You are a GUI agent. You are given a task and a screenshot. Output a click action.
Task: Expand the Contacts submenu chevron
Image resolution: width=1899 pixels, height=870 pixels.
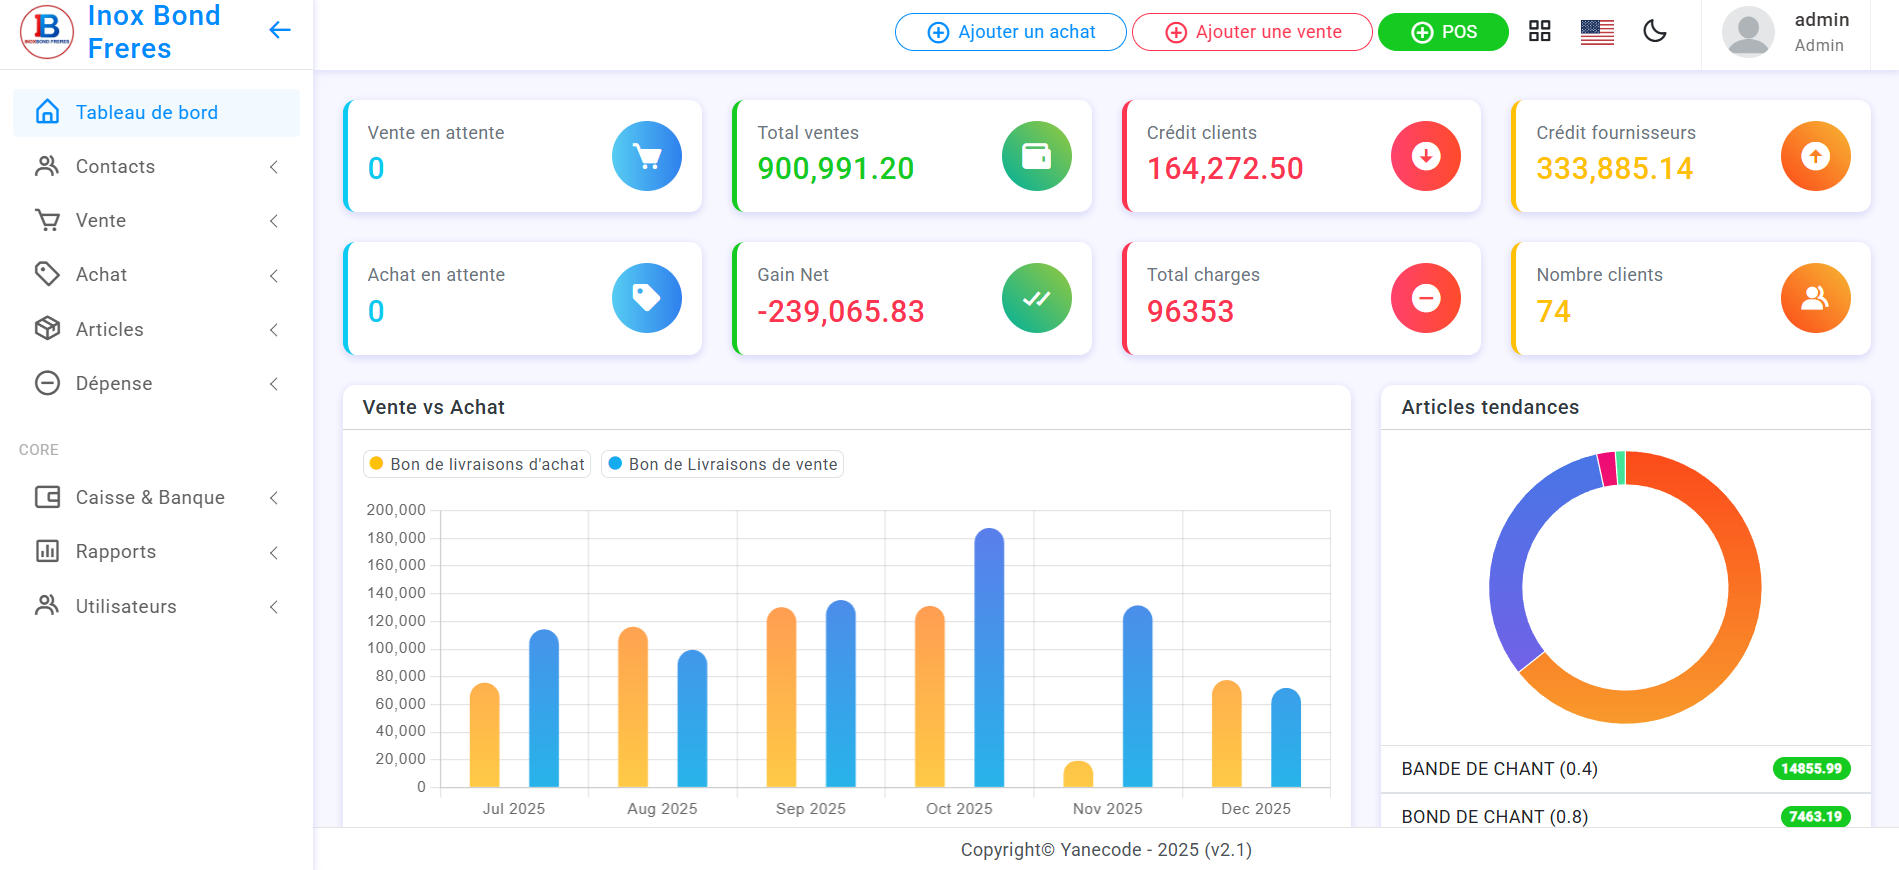(274, 167)
